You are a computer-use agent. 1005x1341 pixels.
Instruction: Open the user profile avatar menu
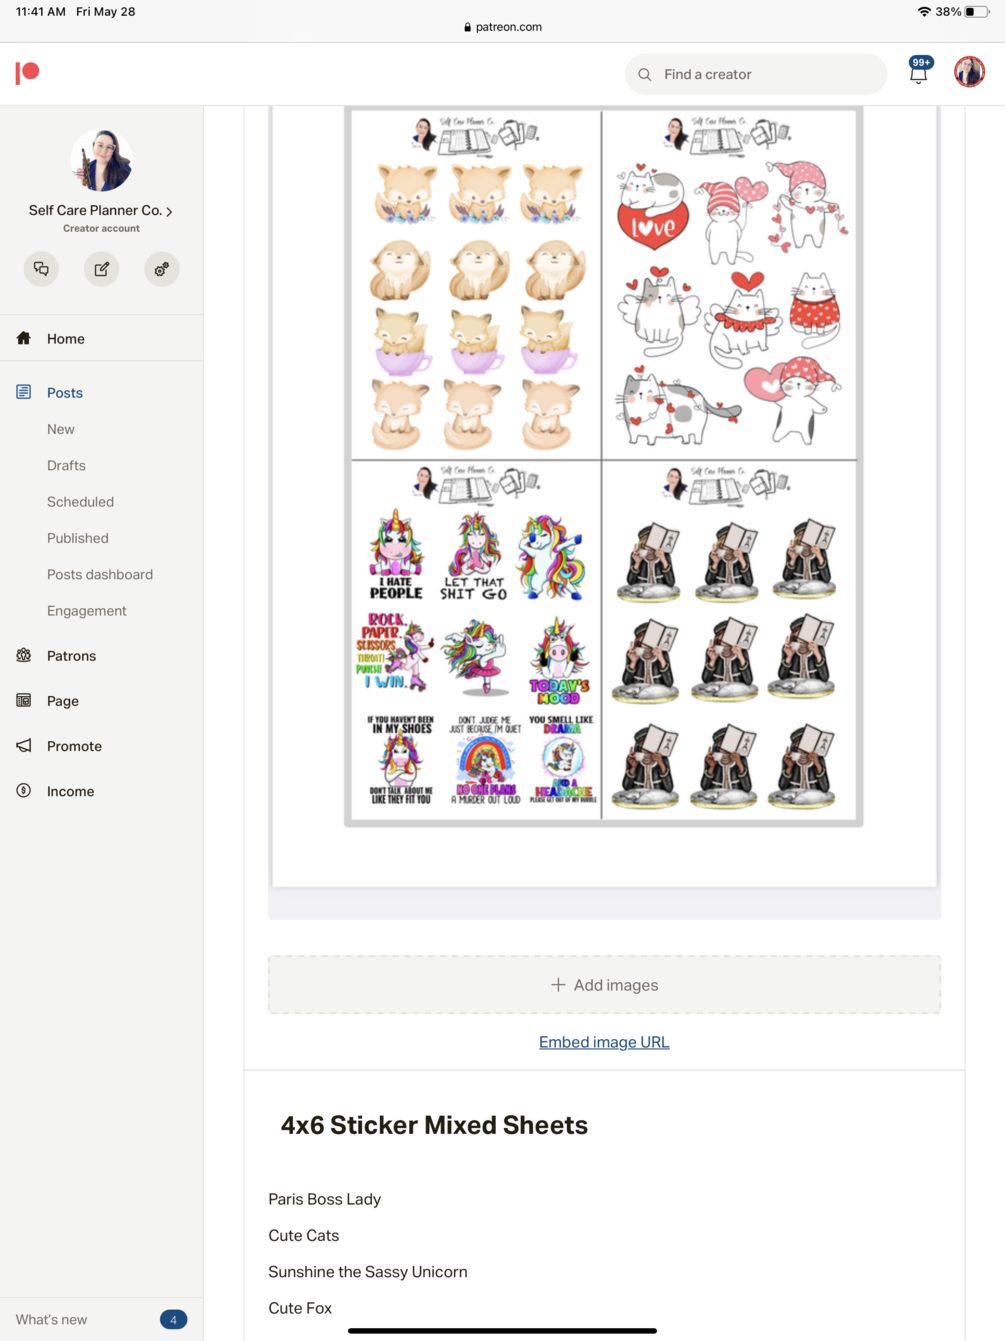pyautogui.click(x=969, y=72)
